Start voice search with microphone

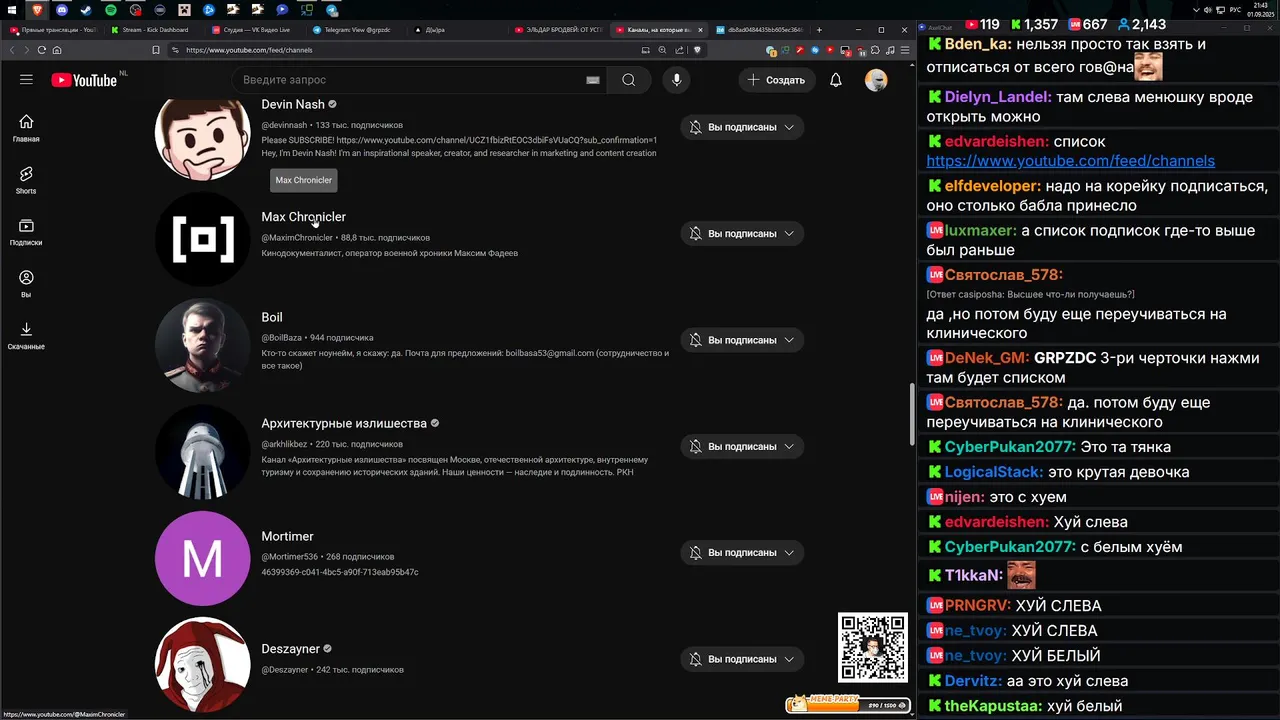click(x=677, y=80)
